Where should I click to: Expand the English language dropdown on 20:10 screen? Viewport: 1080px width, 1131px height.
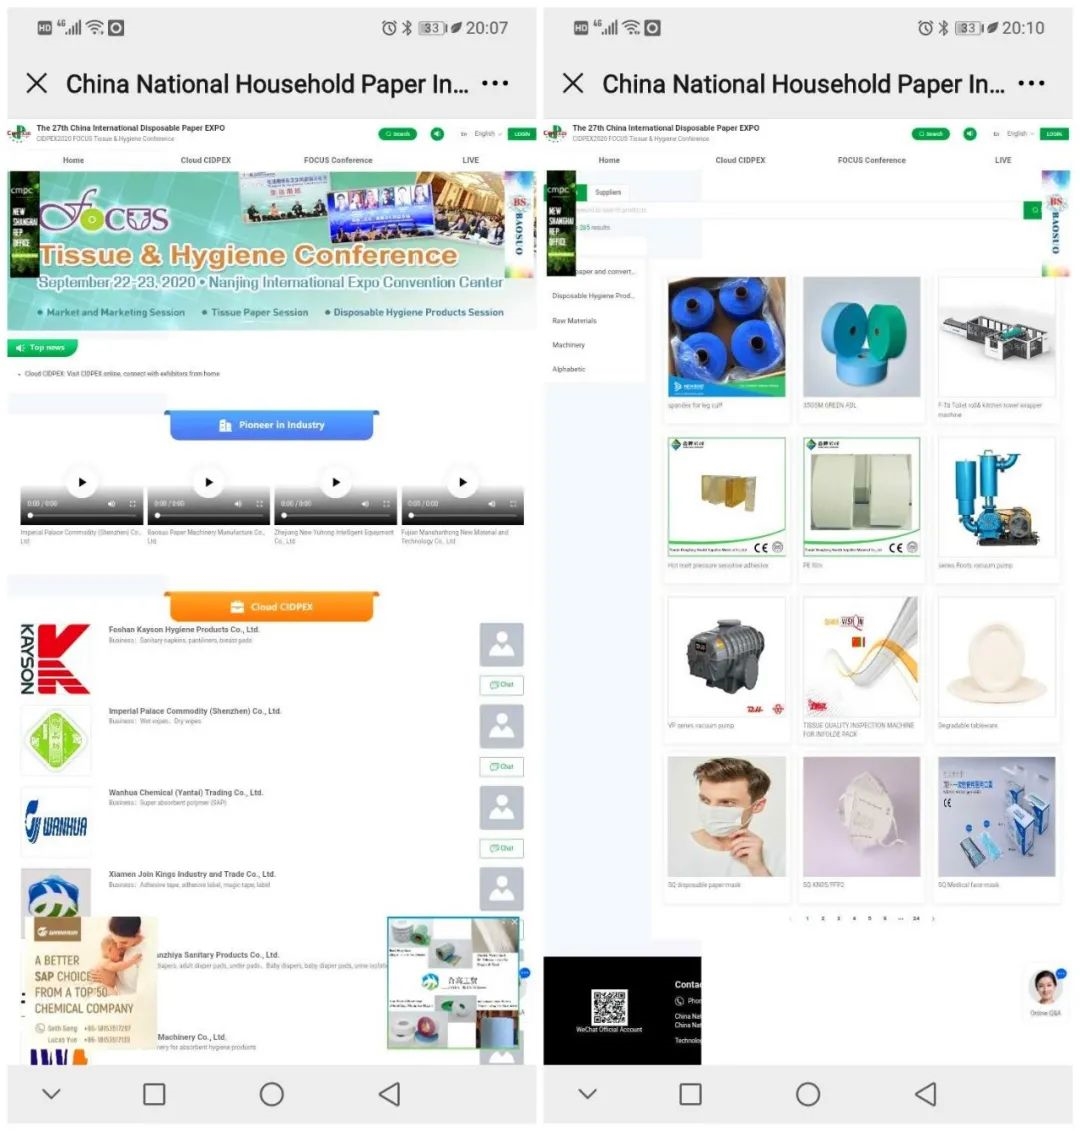tap(1019, 133)
